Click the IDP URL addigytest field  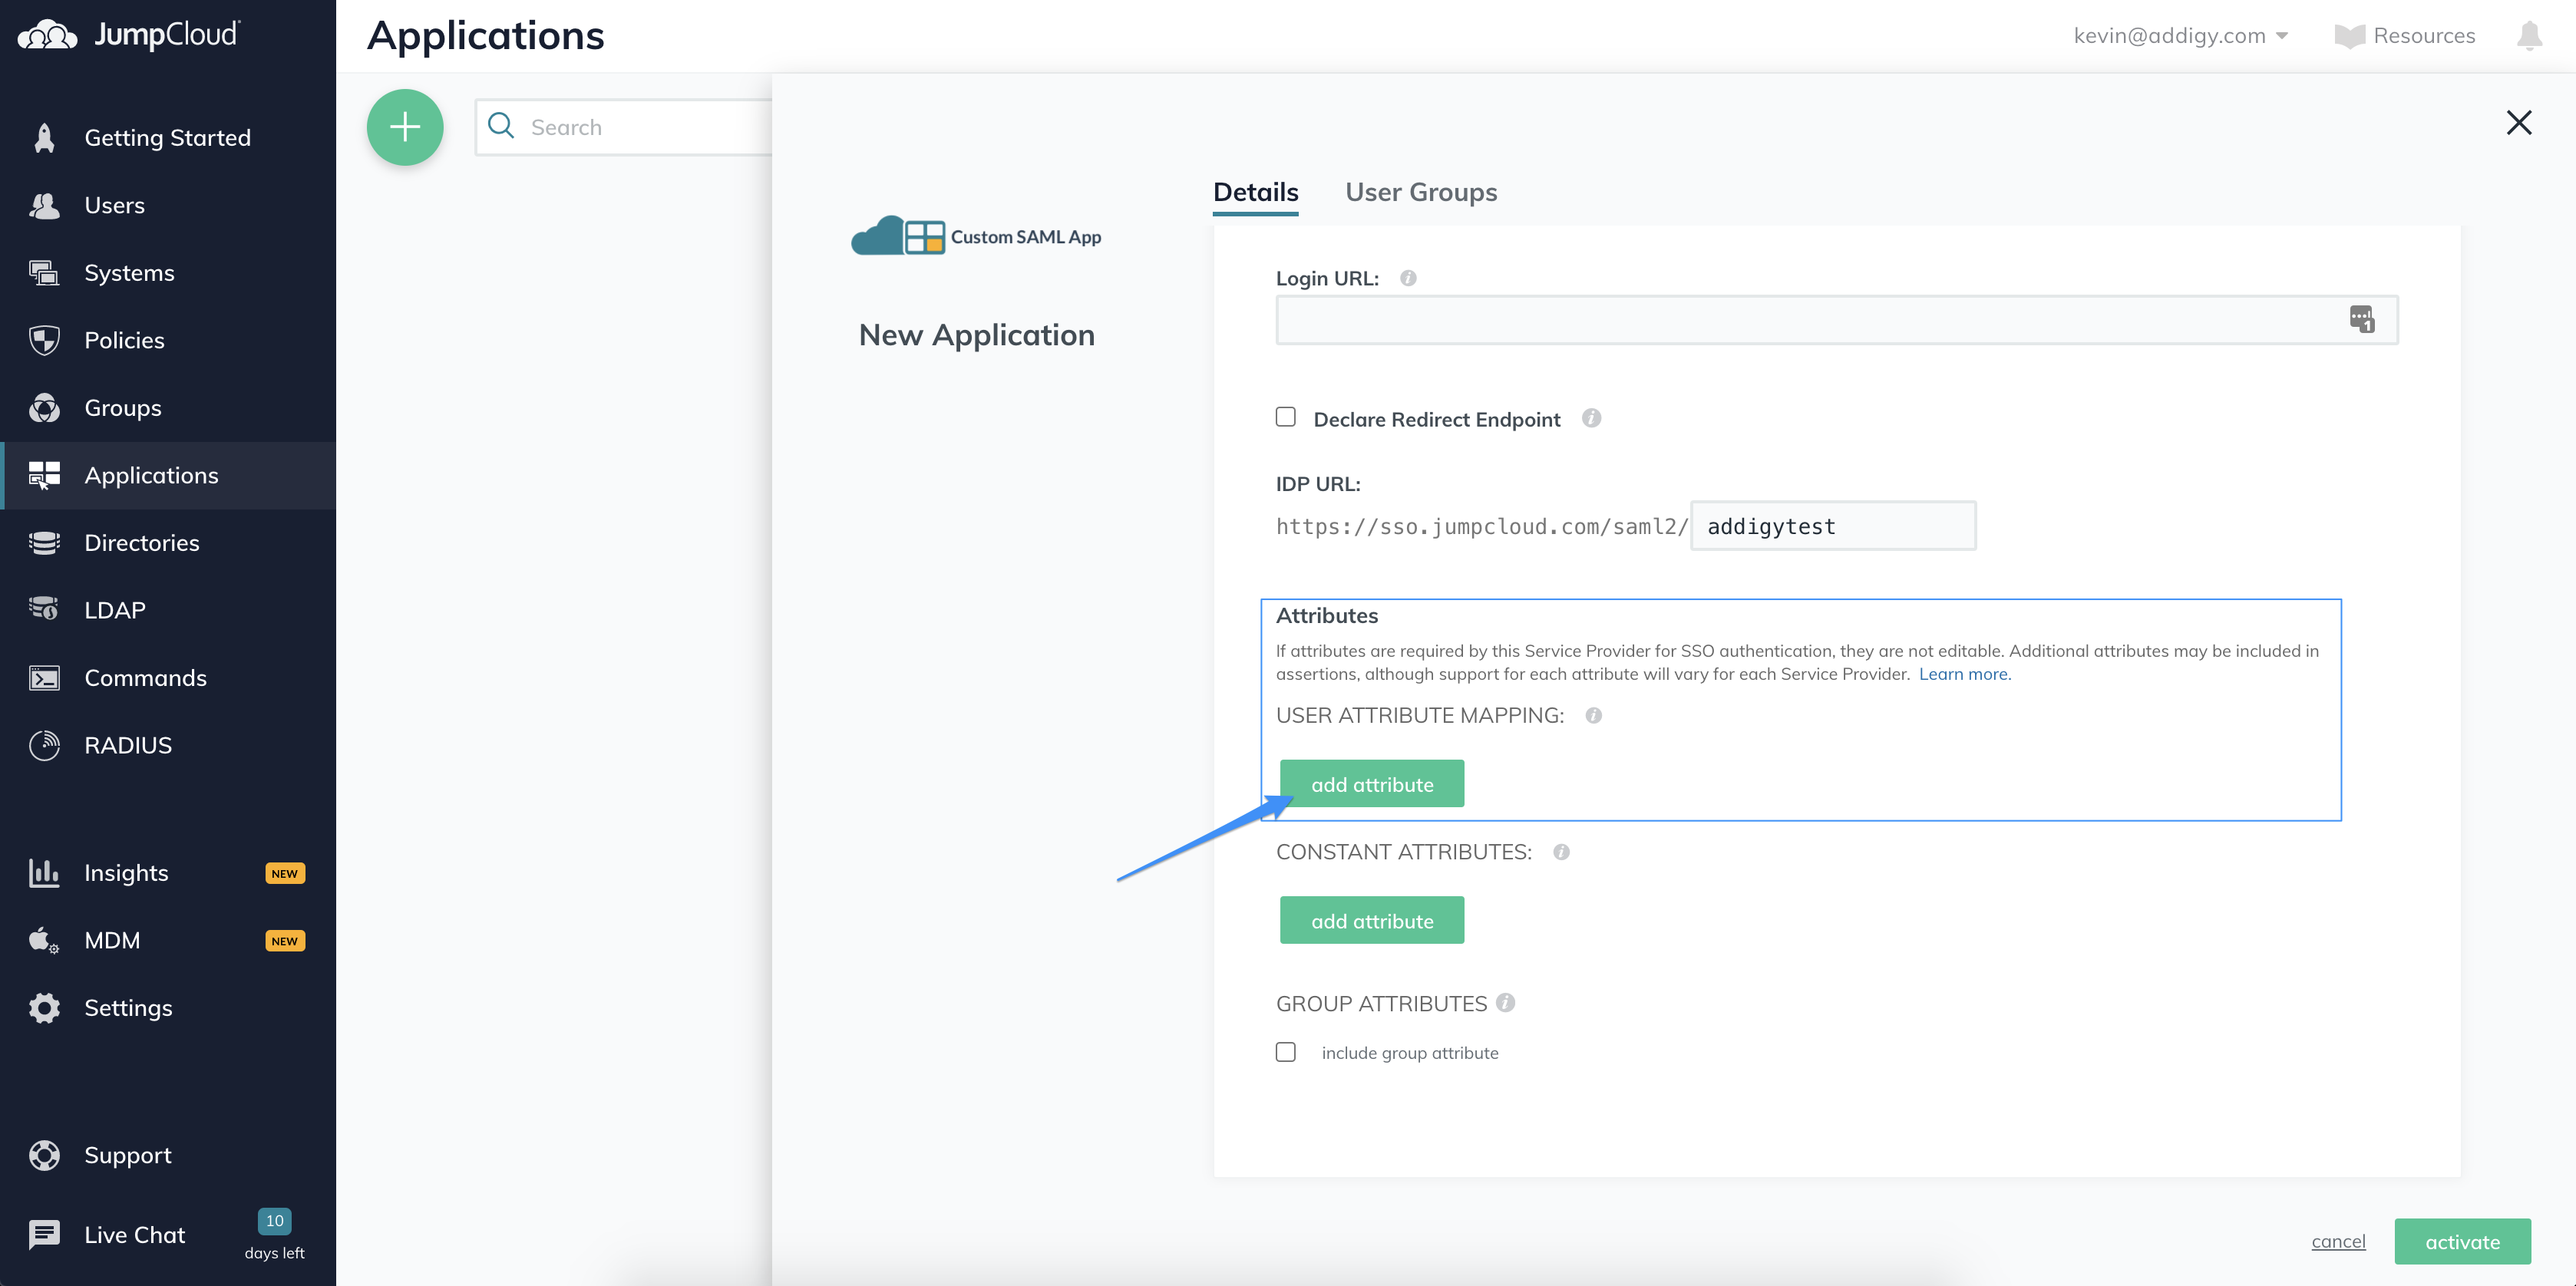point(1833,526)
